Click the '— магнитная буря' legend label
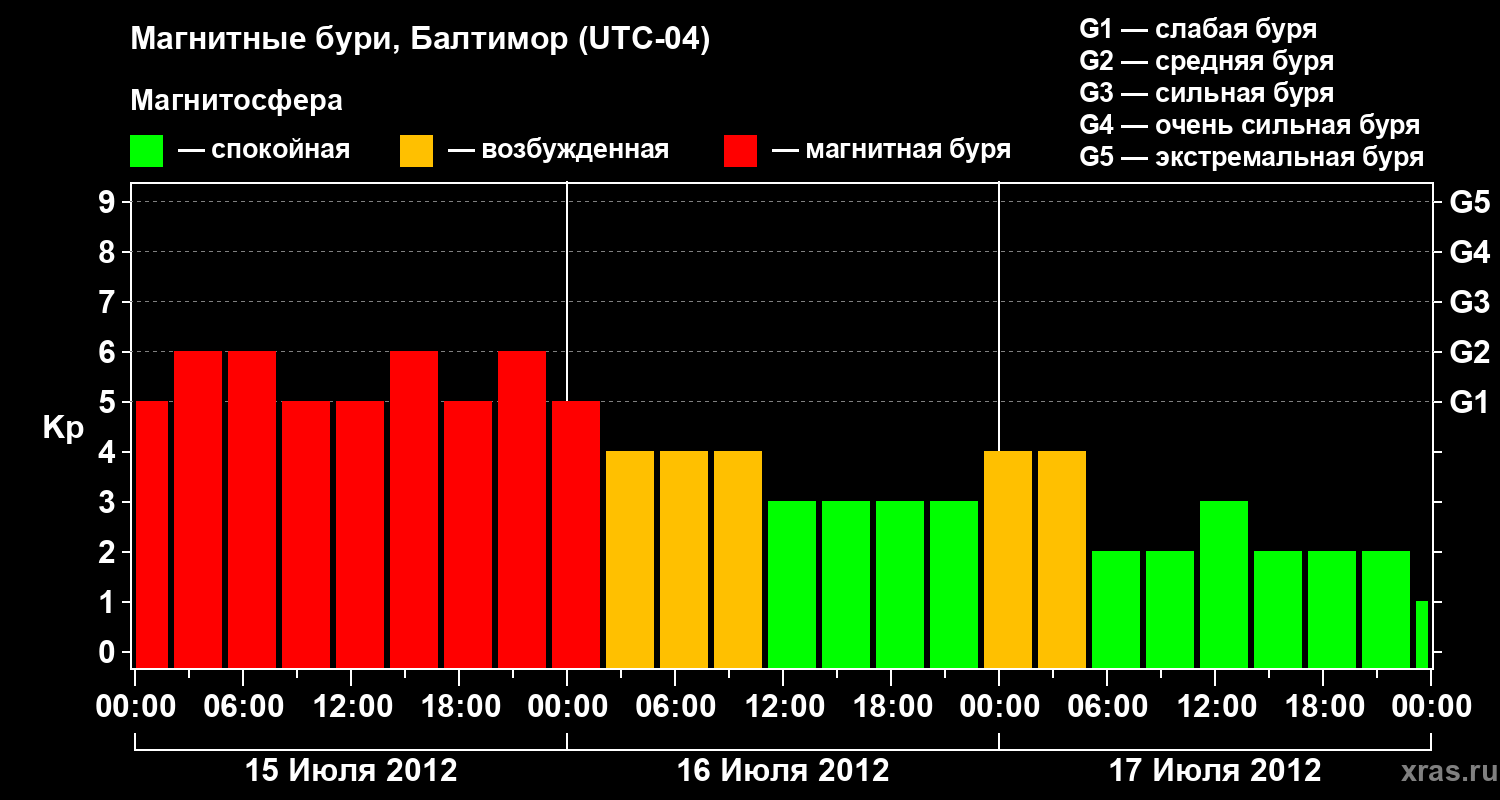Screen dimensions: 1500x800 tap(892, 150)
